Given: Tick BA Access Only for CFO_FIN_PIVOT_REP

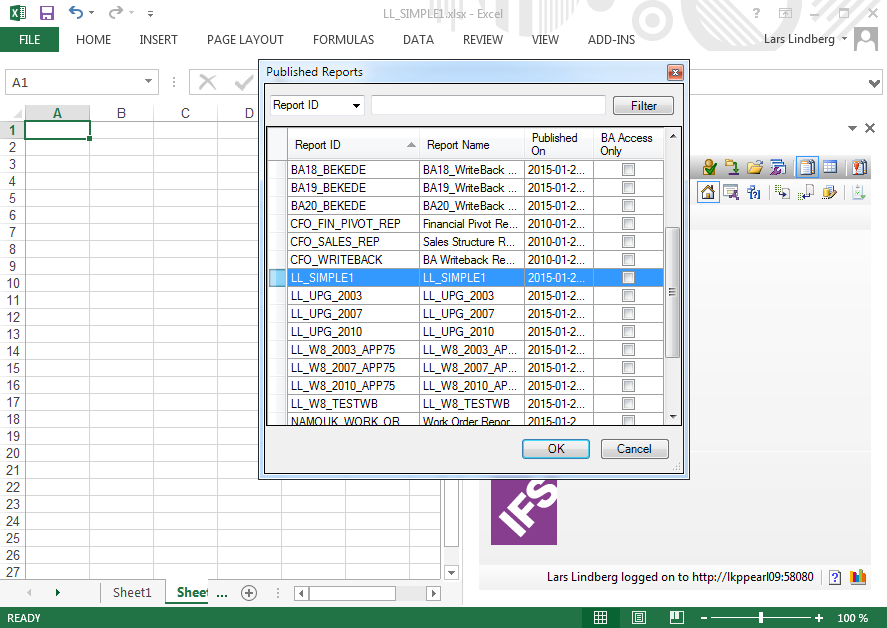Looking at the screenshot, I should point(628,224).
